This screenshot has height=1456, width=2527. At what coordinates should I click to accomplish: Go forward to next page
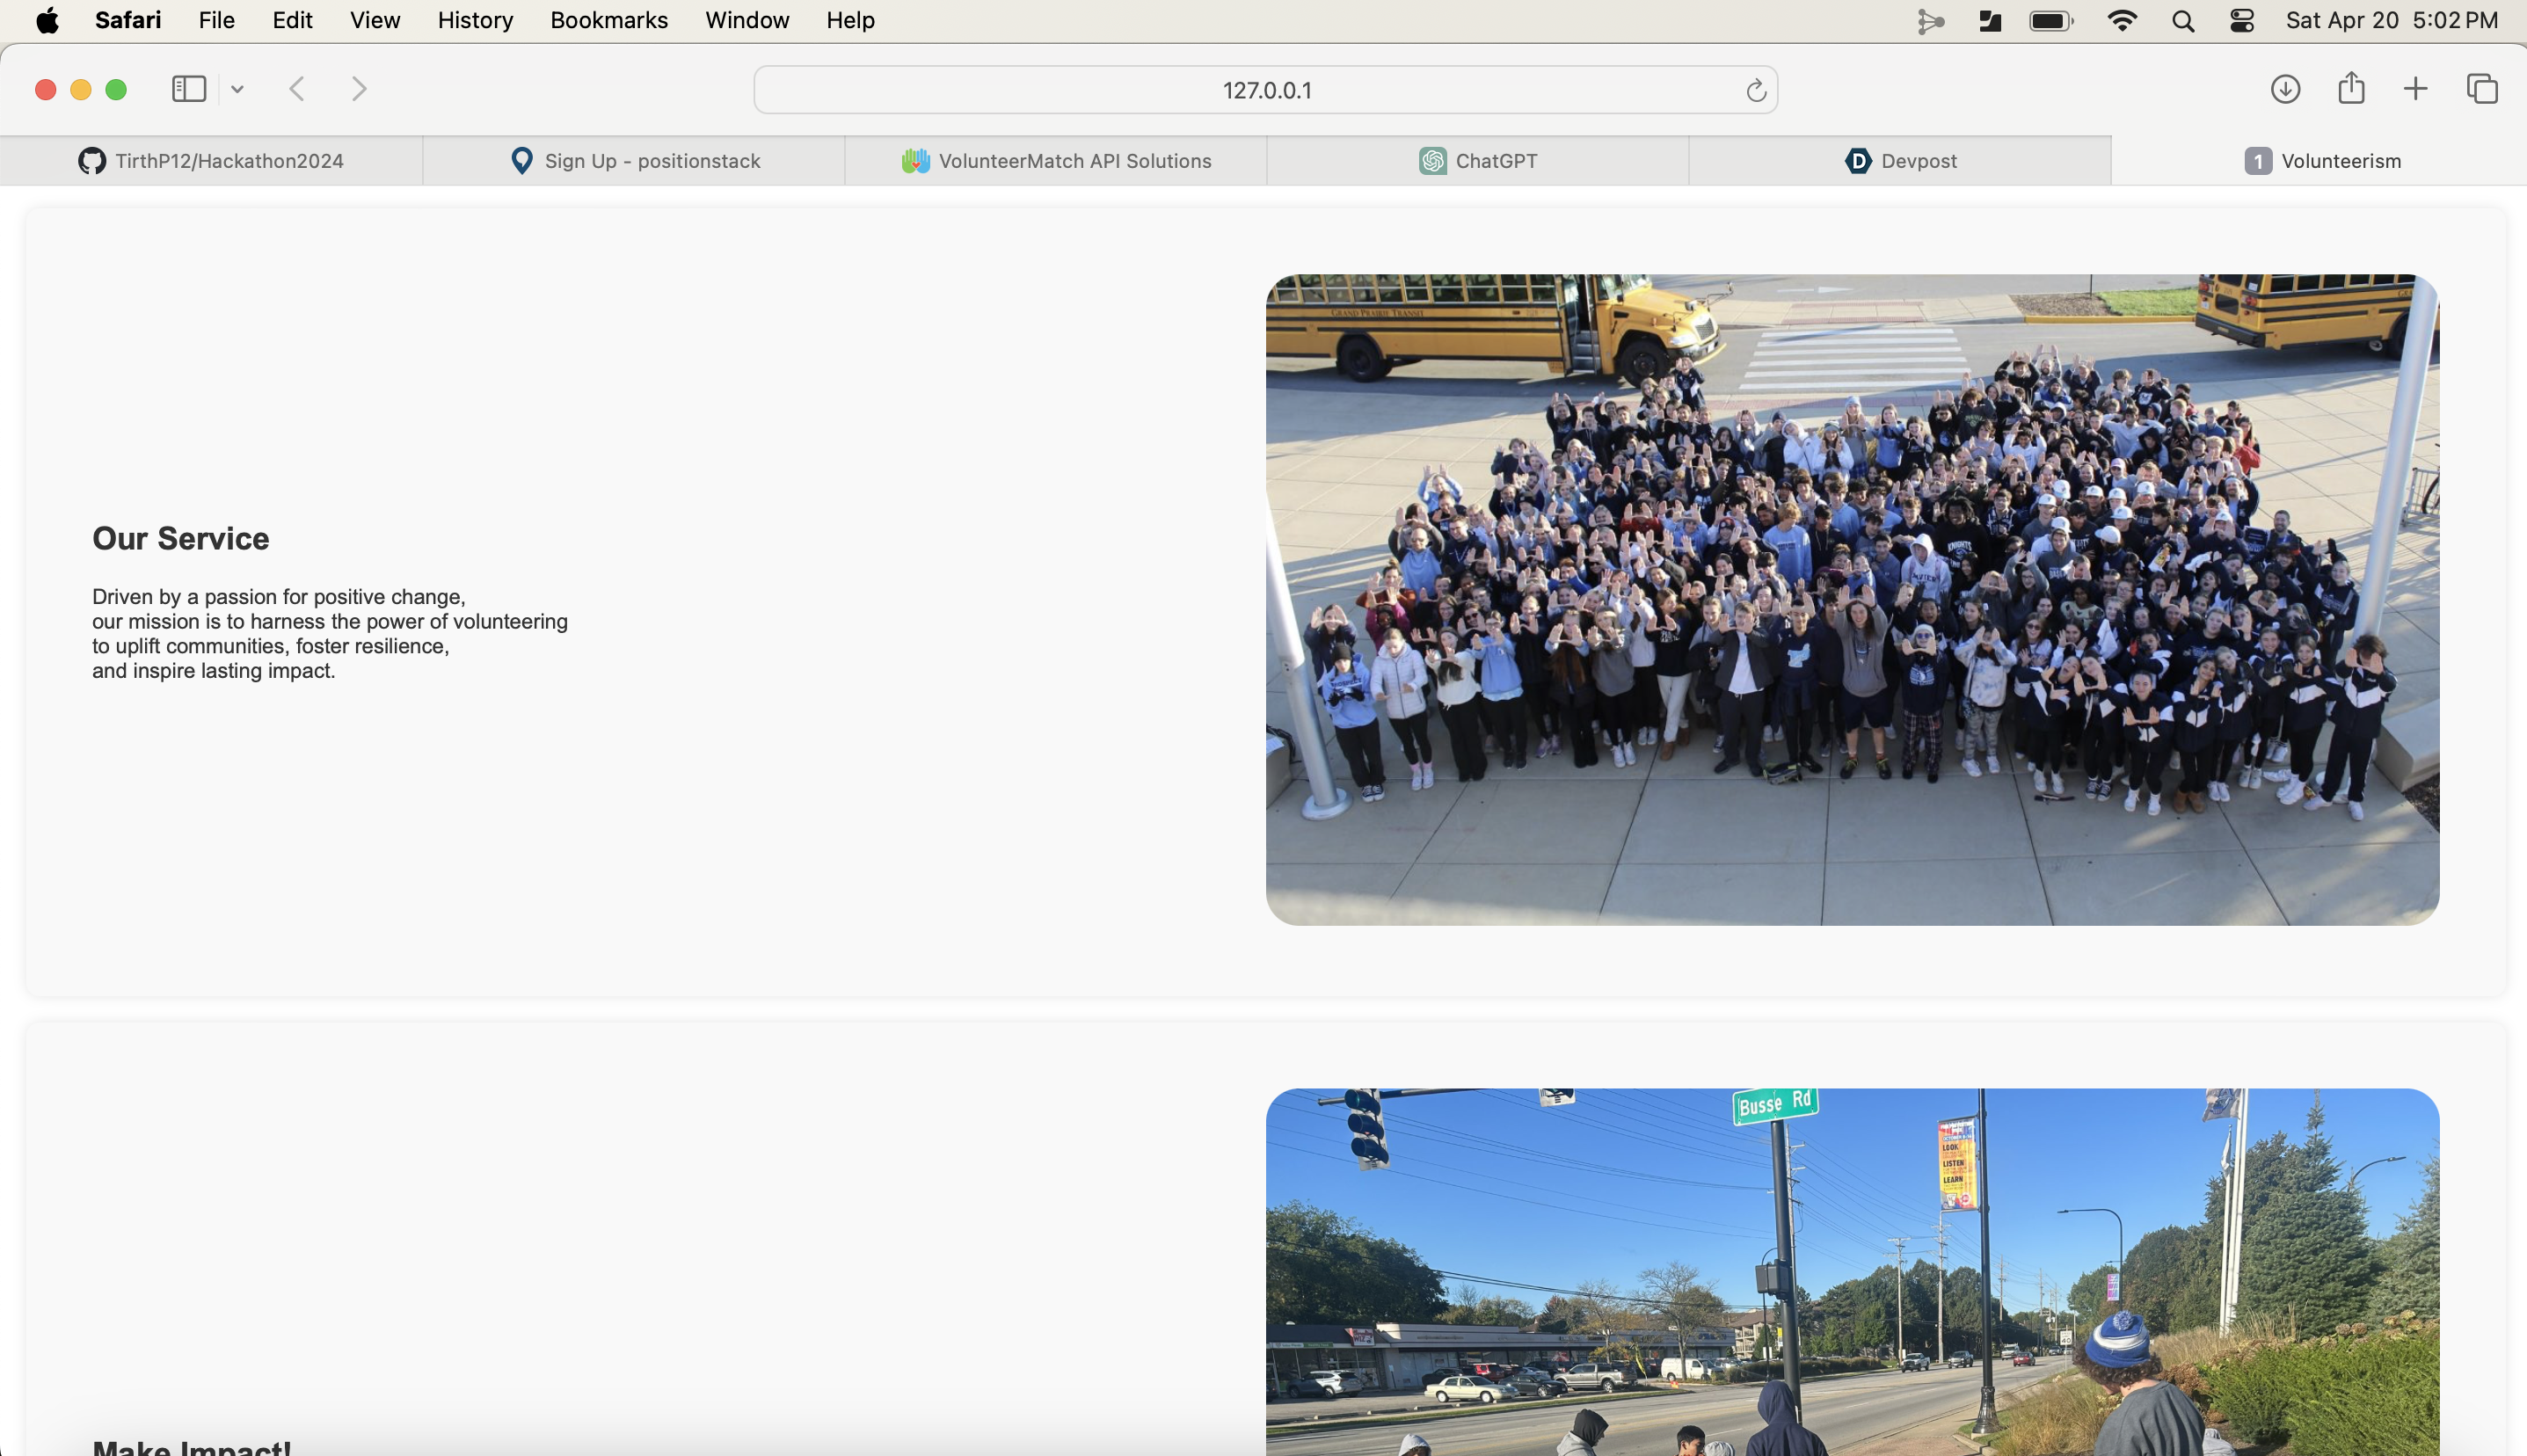[x=360, y=89]
